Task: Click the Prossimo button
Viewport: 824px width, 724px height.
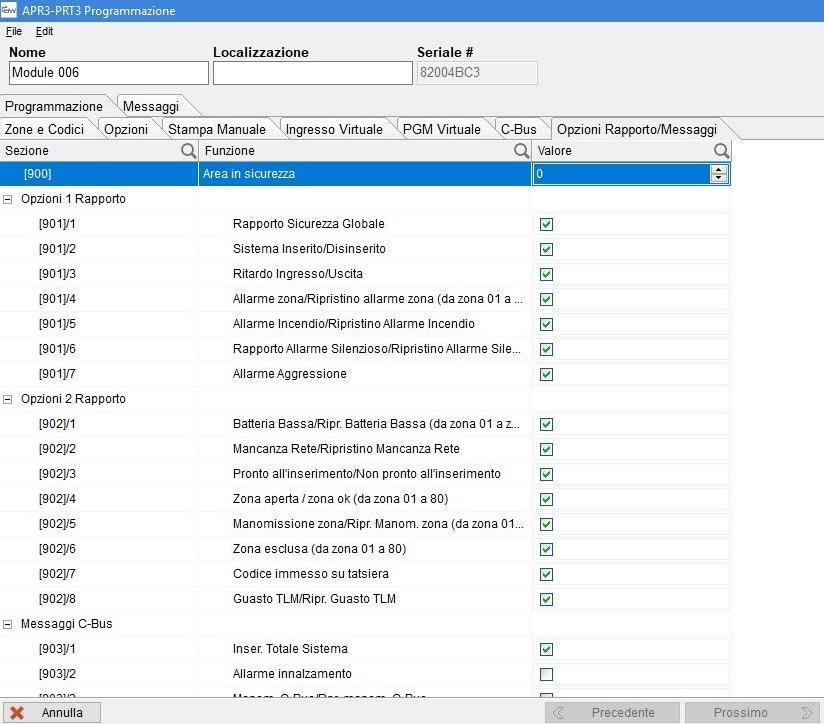Action: click(x=753, y=712)
